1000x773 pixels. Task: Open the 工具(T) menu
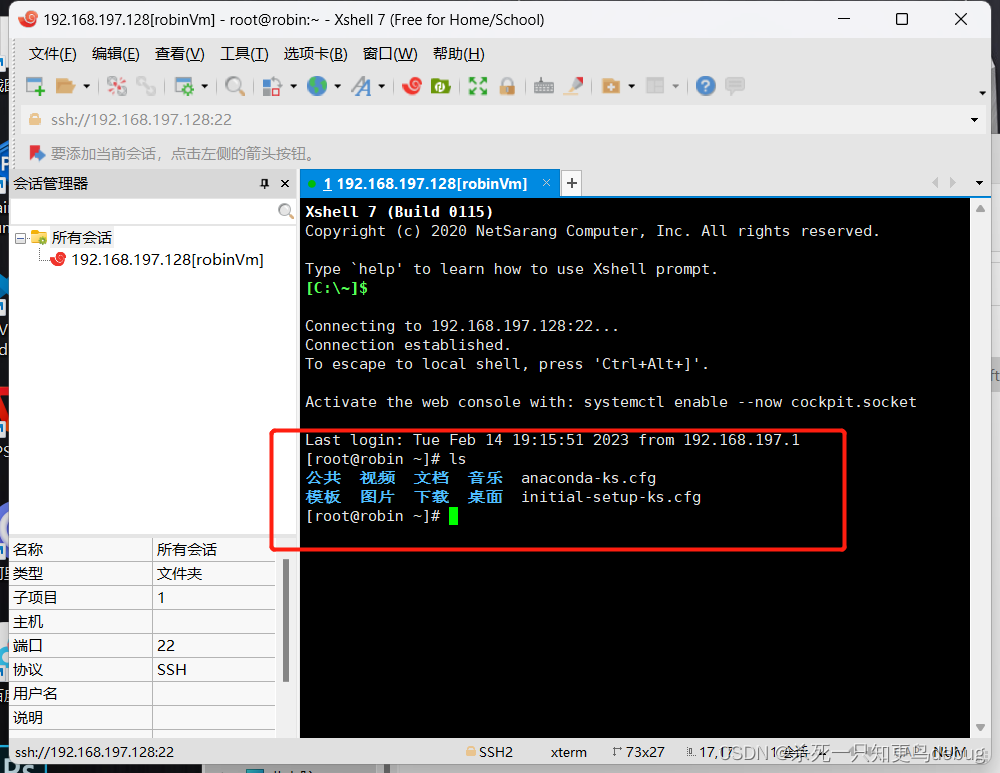pos(244,54)
